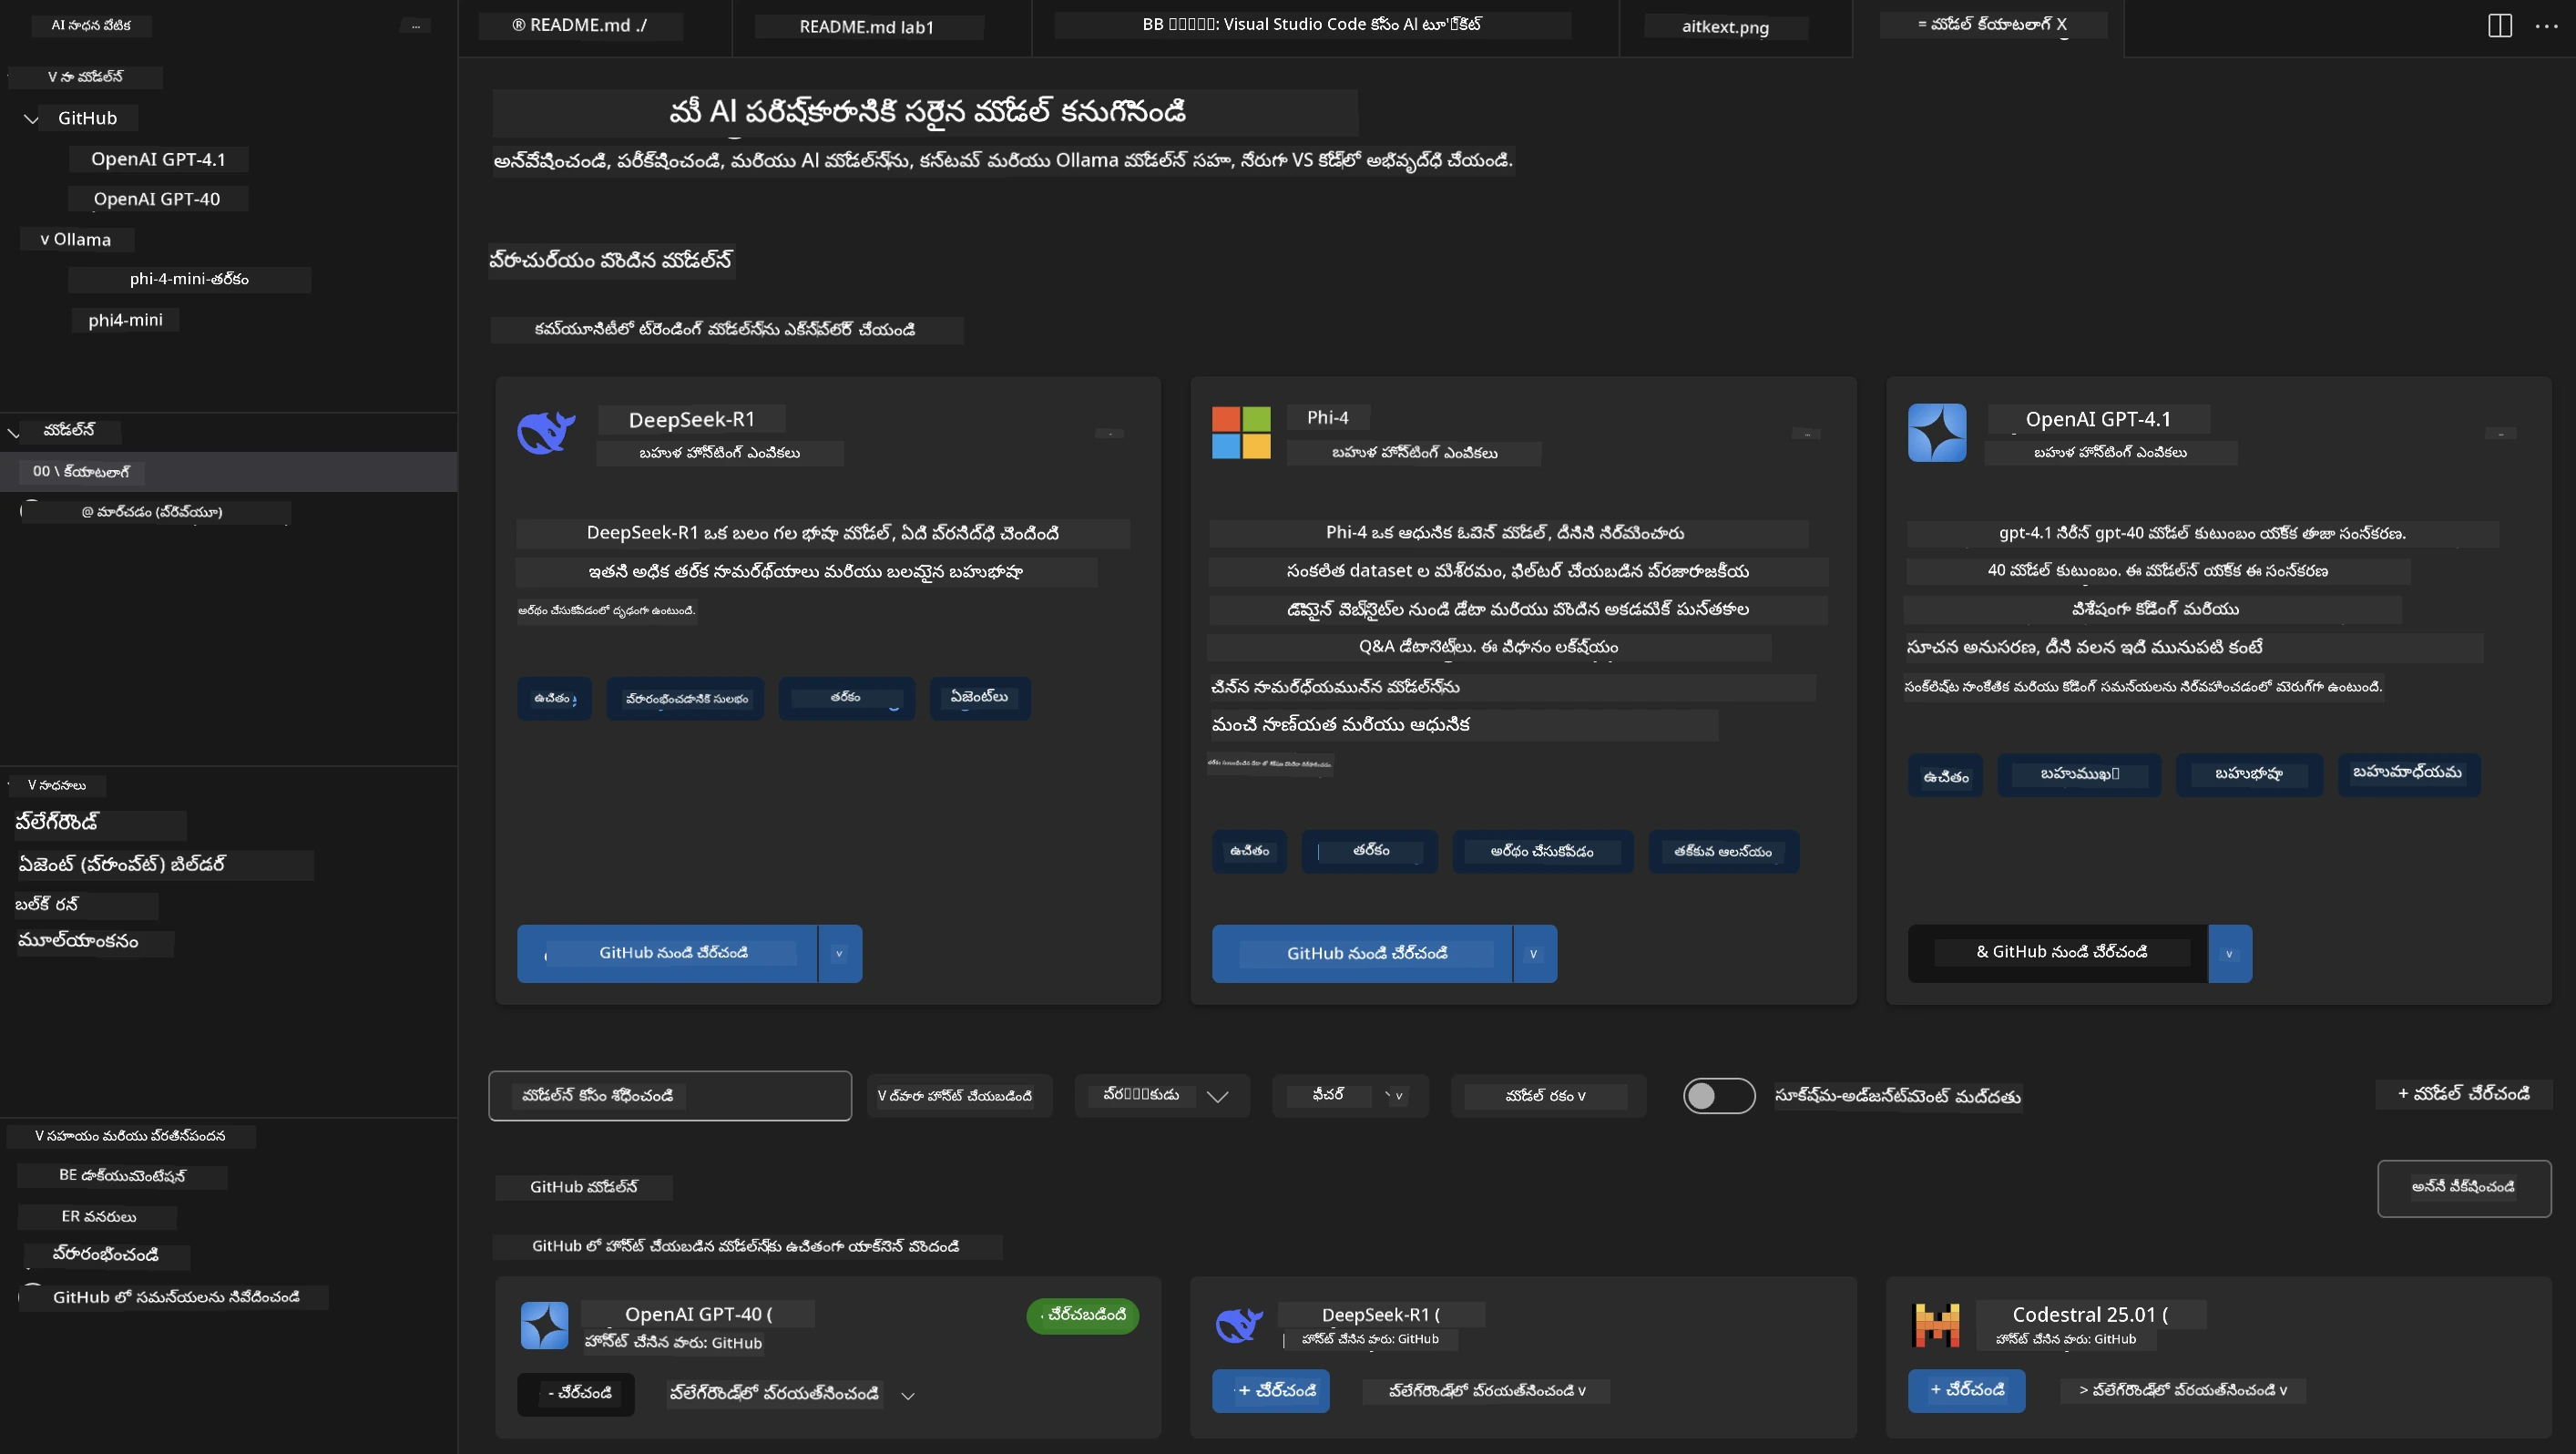Collapse the Tools section

(31, 786)
